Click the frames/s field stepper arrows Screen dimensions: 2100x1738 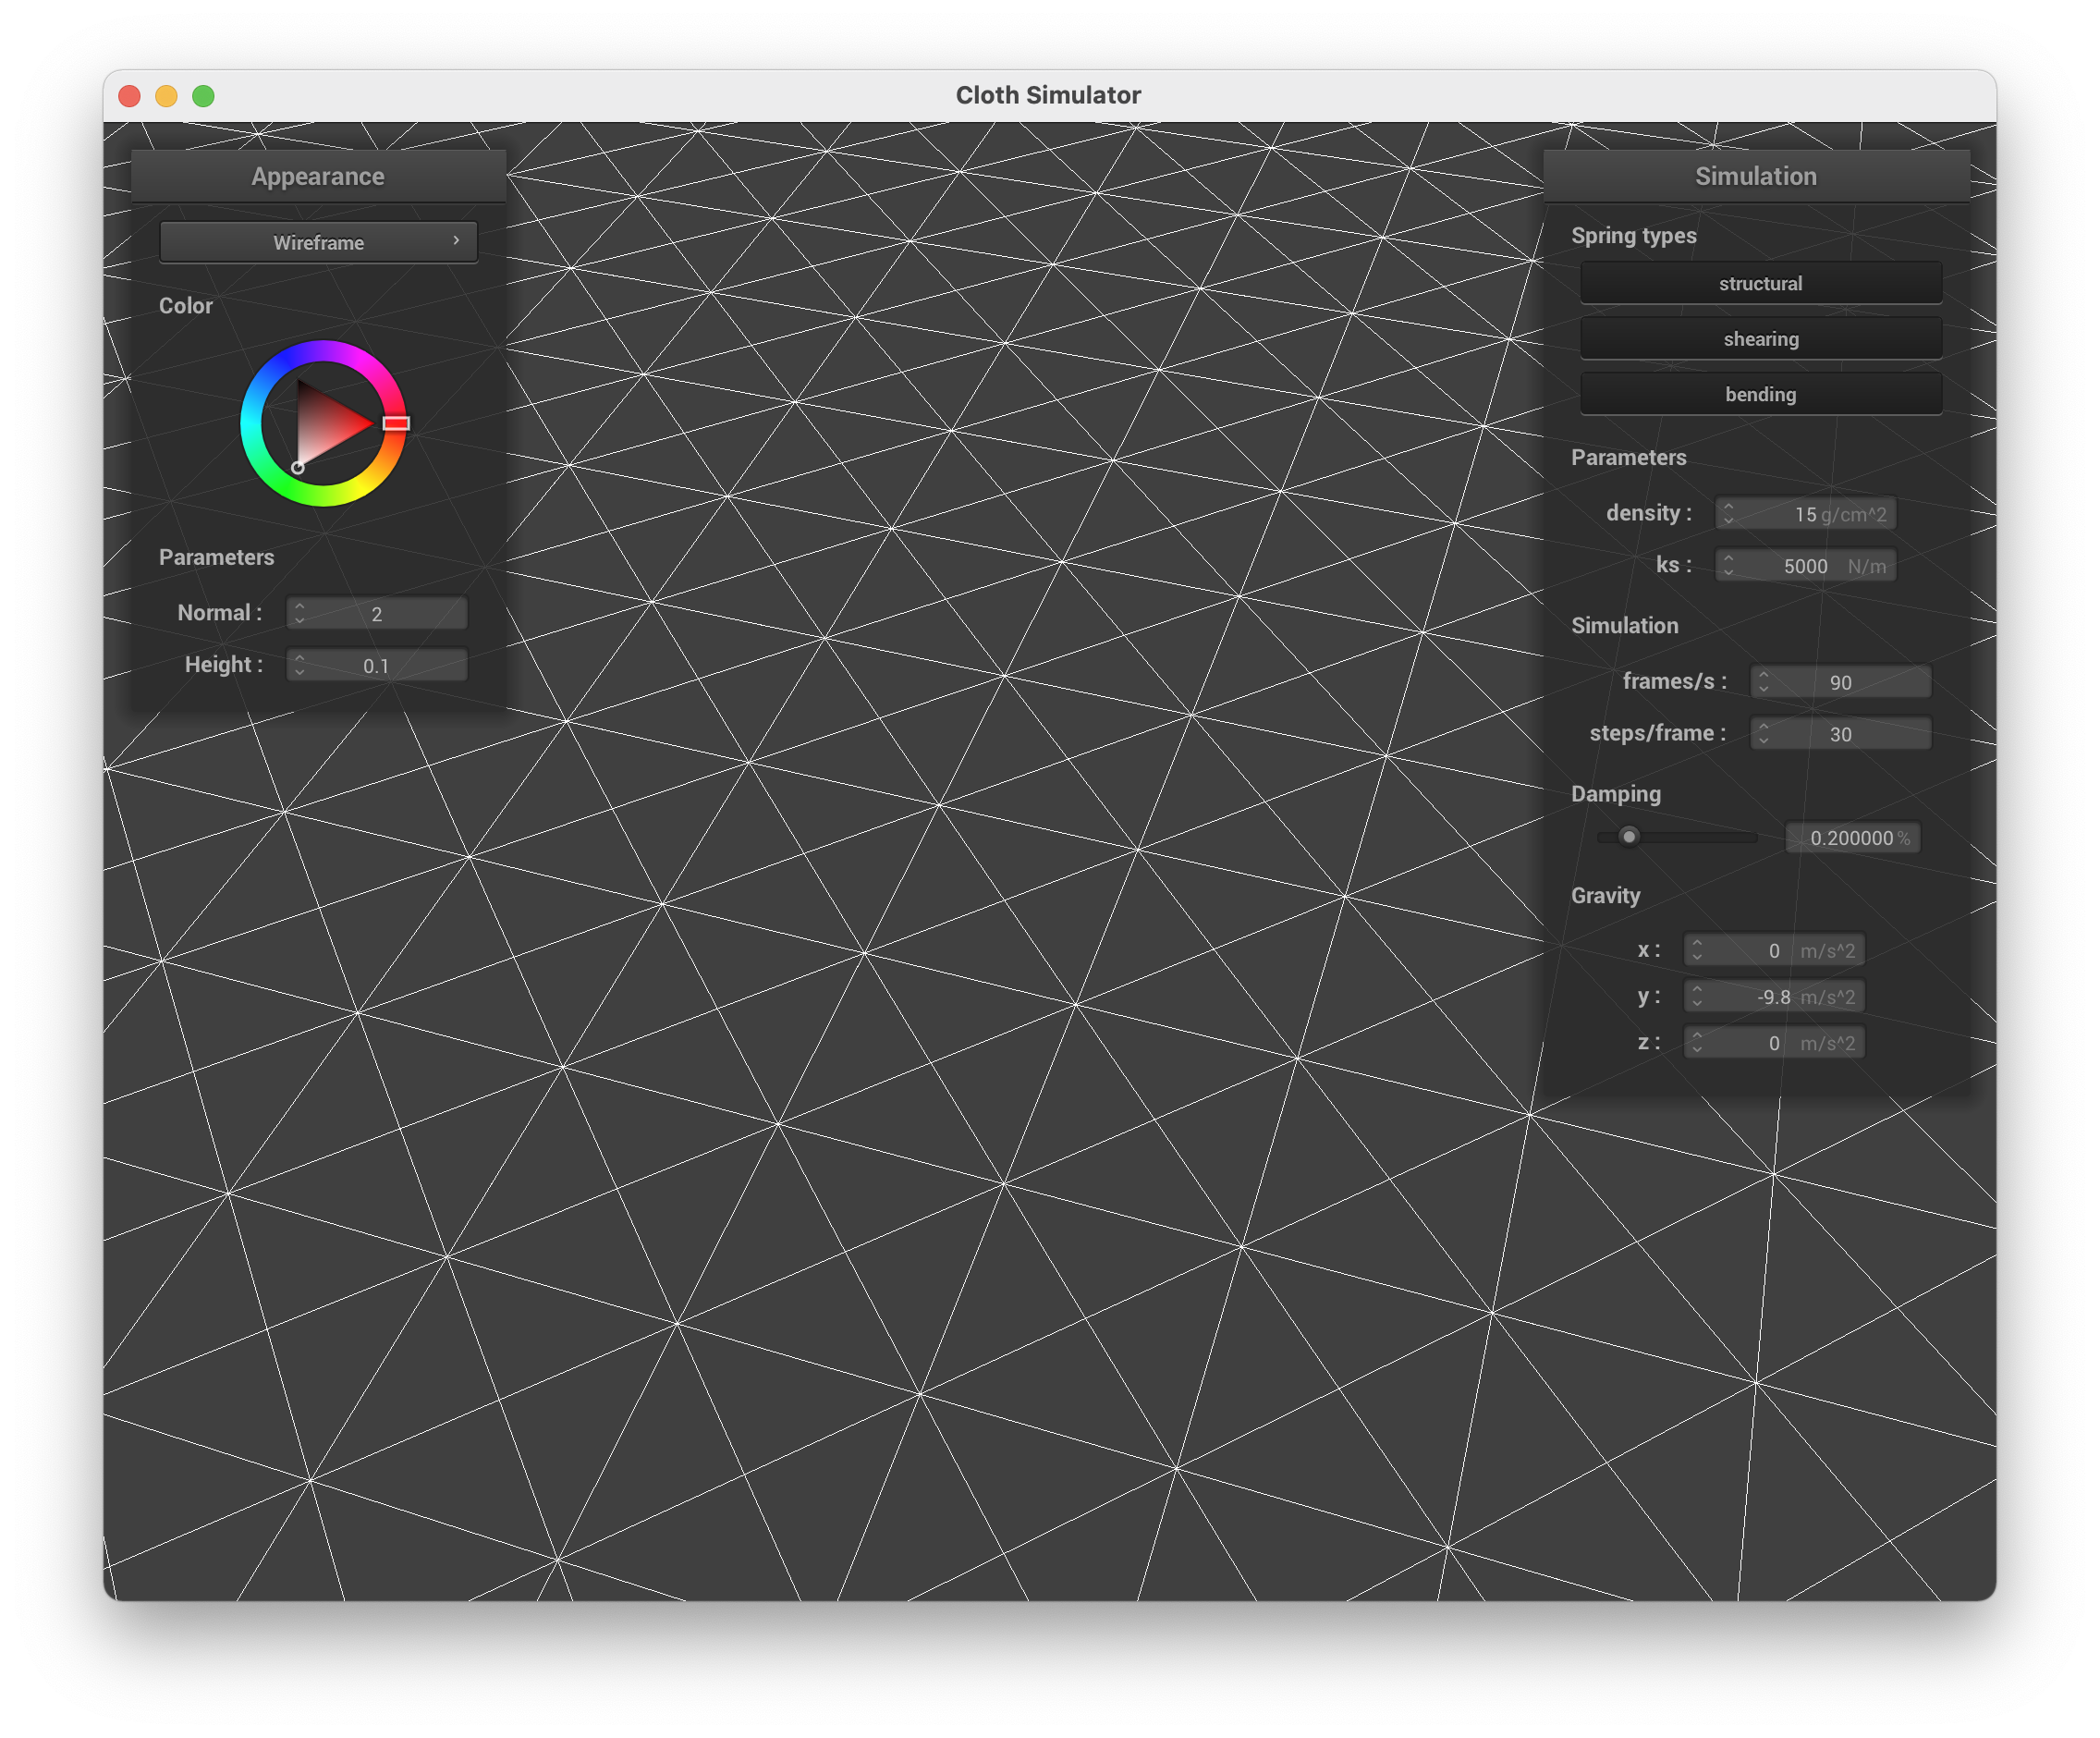[1763, 682]
